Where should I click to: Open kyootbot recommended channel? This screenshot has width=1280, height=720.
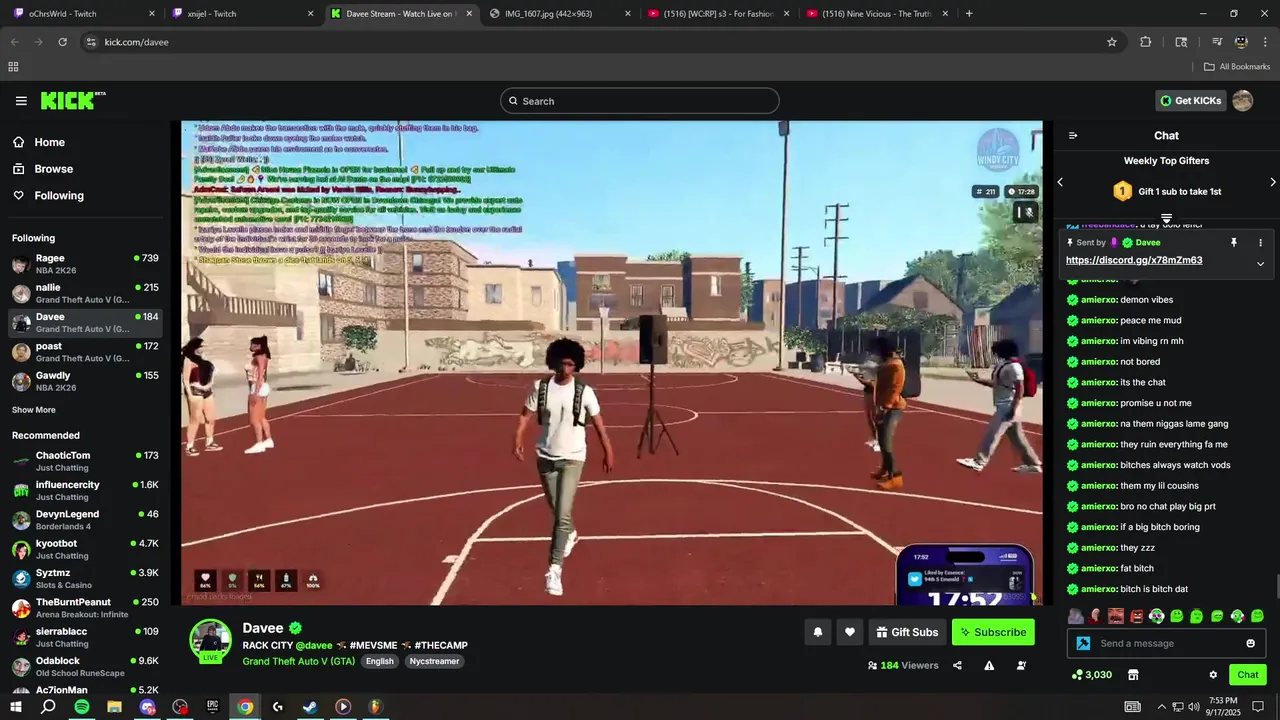[x=85, y=549]
